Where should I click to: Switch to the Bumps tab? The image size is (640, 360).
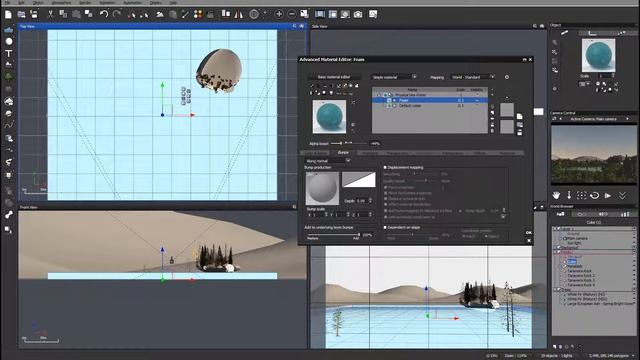(x=343, y=153)
